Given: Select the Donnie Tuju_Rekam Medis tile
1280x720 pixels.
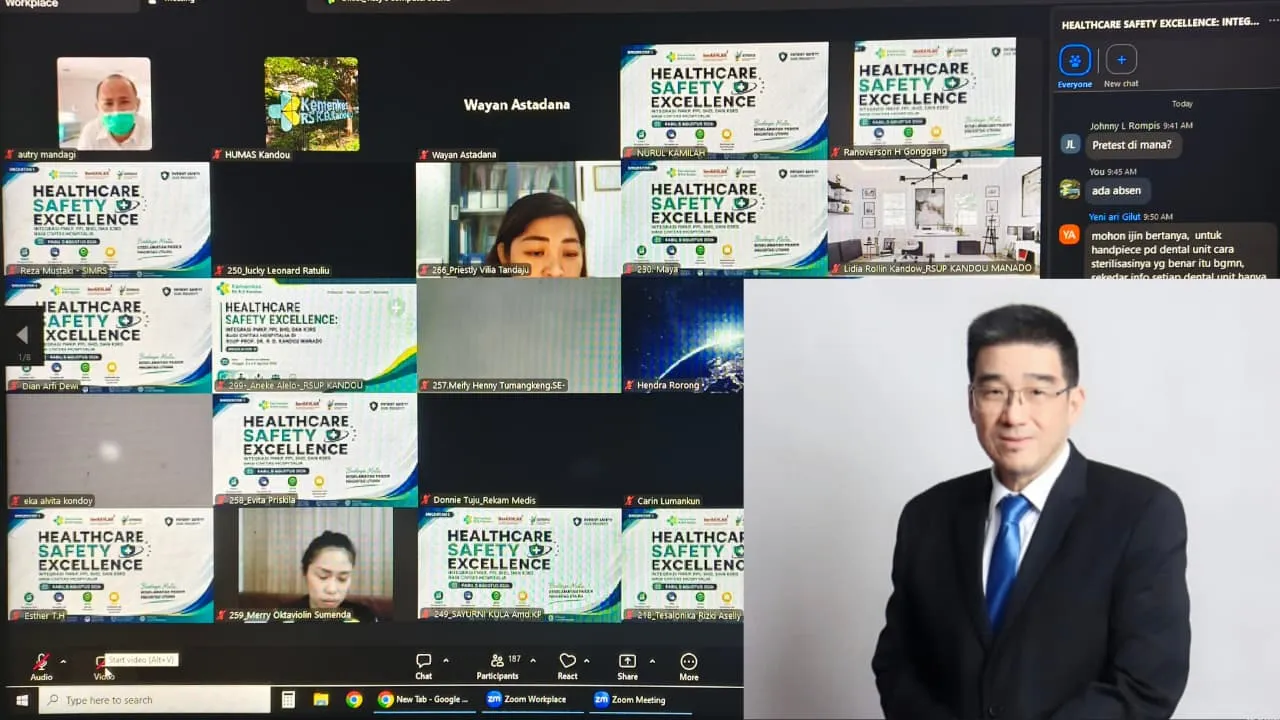Looking at the screenshot, I should [x=518, y=451].
